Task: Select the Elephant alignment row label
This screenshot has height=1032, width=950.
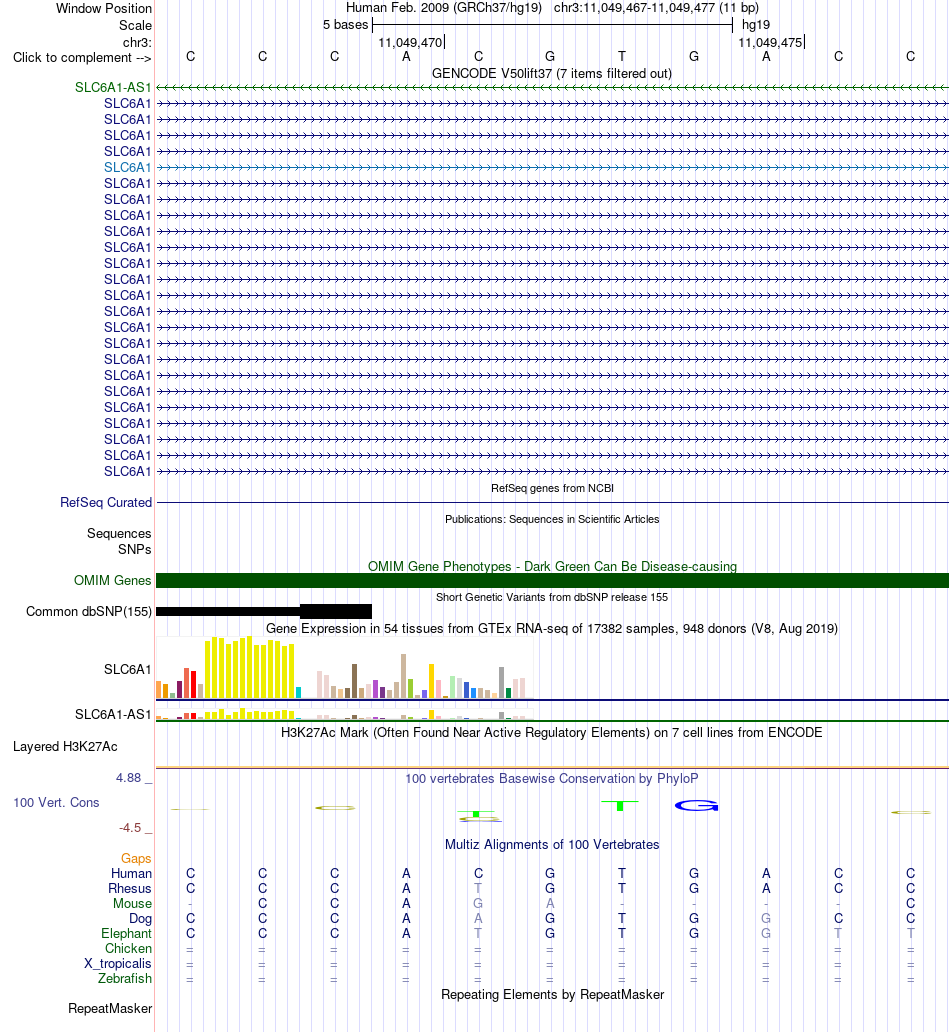Action: 126,934
